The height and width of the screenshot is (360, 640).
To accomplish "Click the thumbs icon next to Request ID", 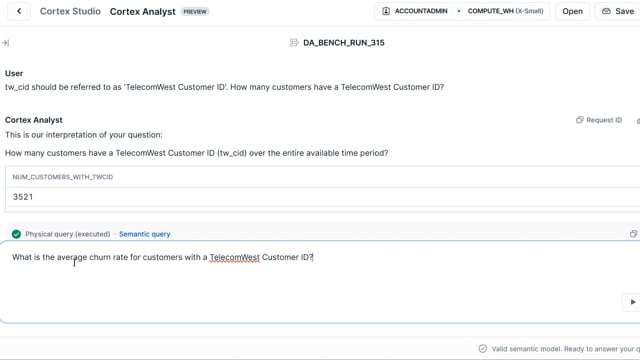I will pos(638,120).
